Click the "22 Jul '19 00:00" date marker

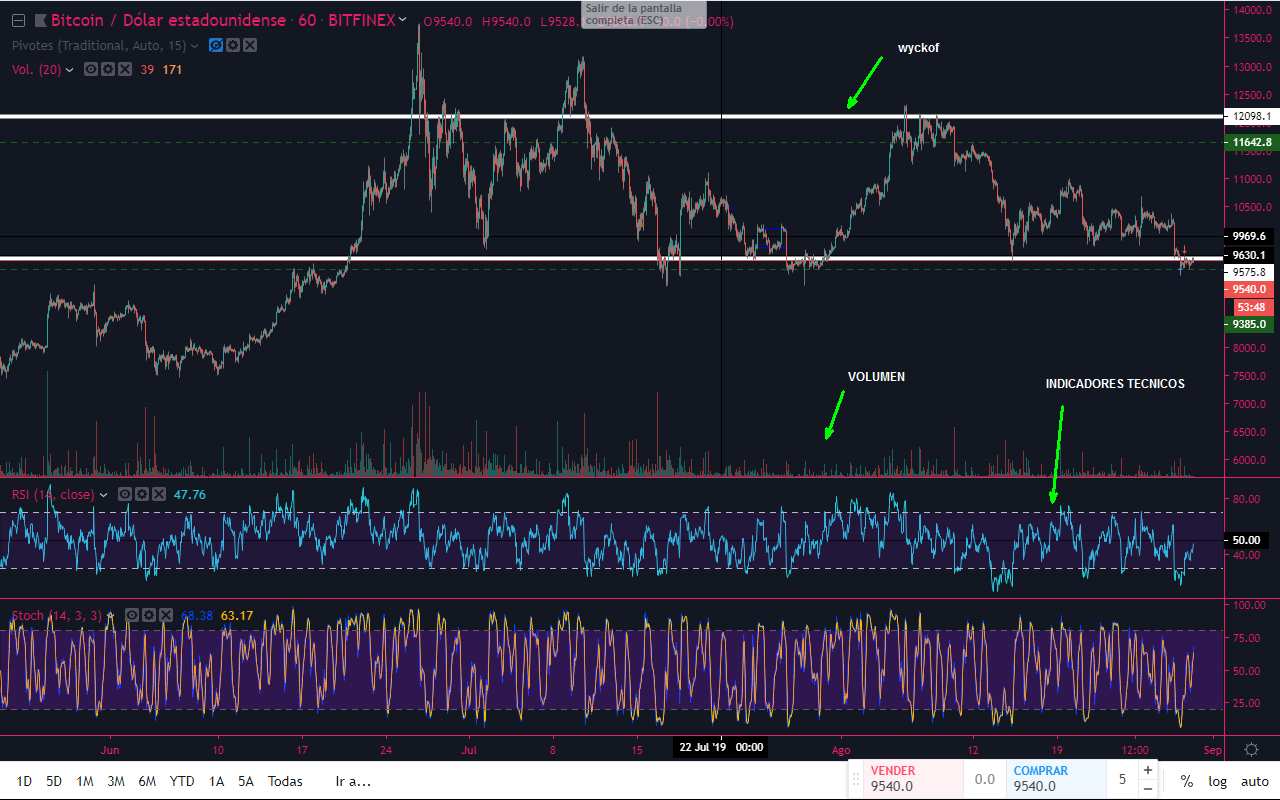coord(722,747)
